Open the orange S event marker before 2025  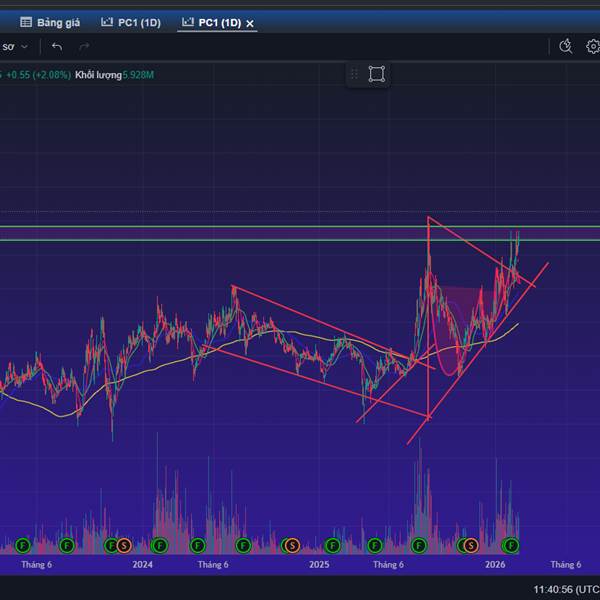pyautogui.click(x=292, y=545)
